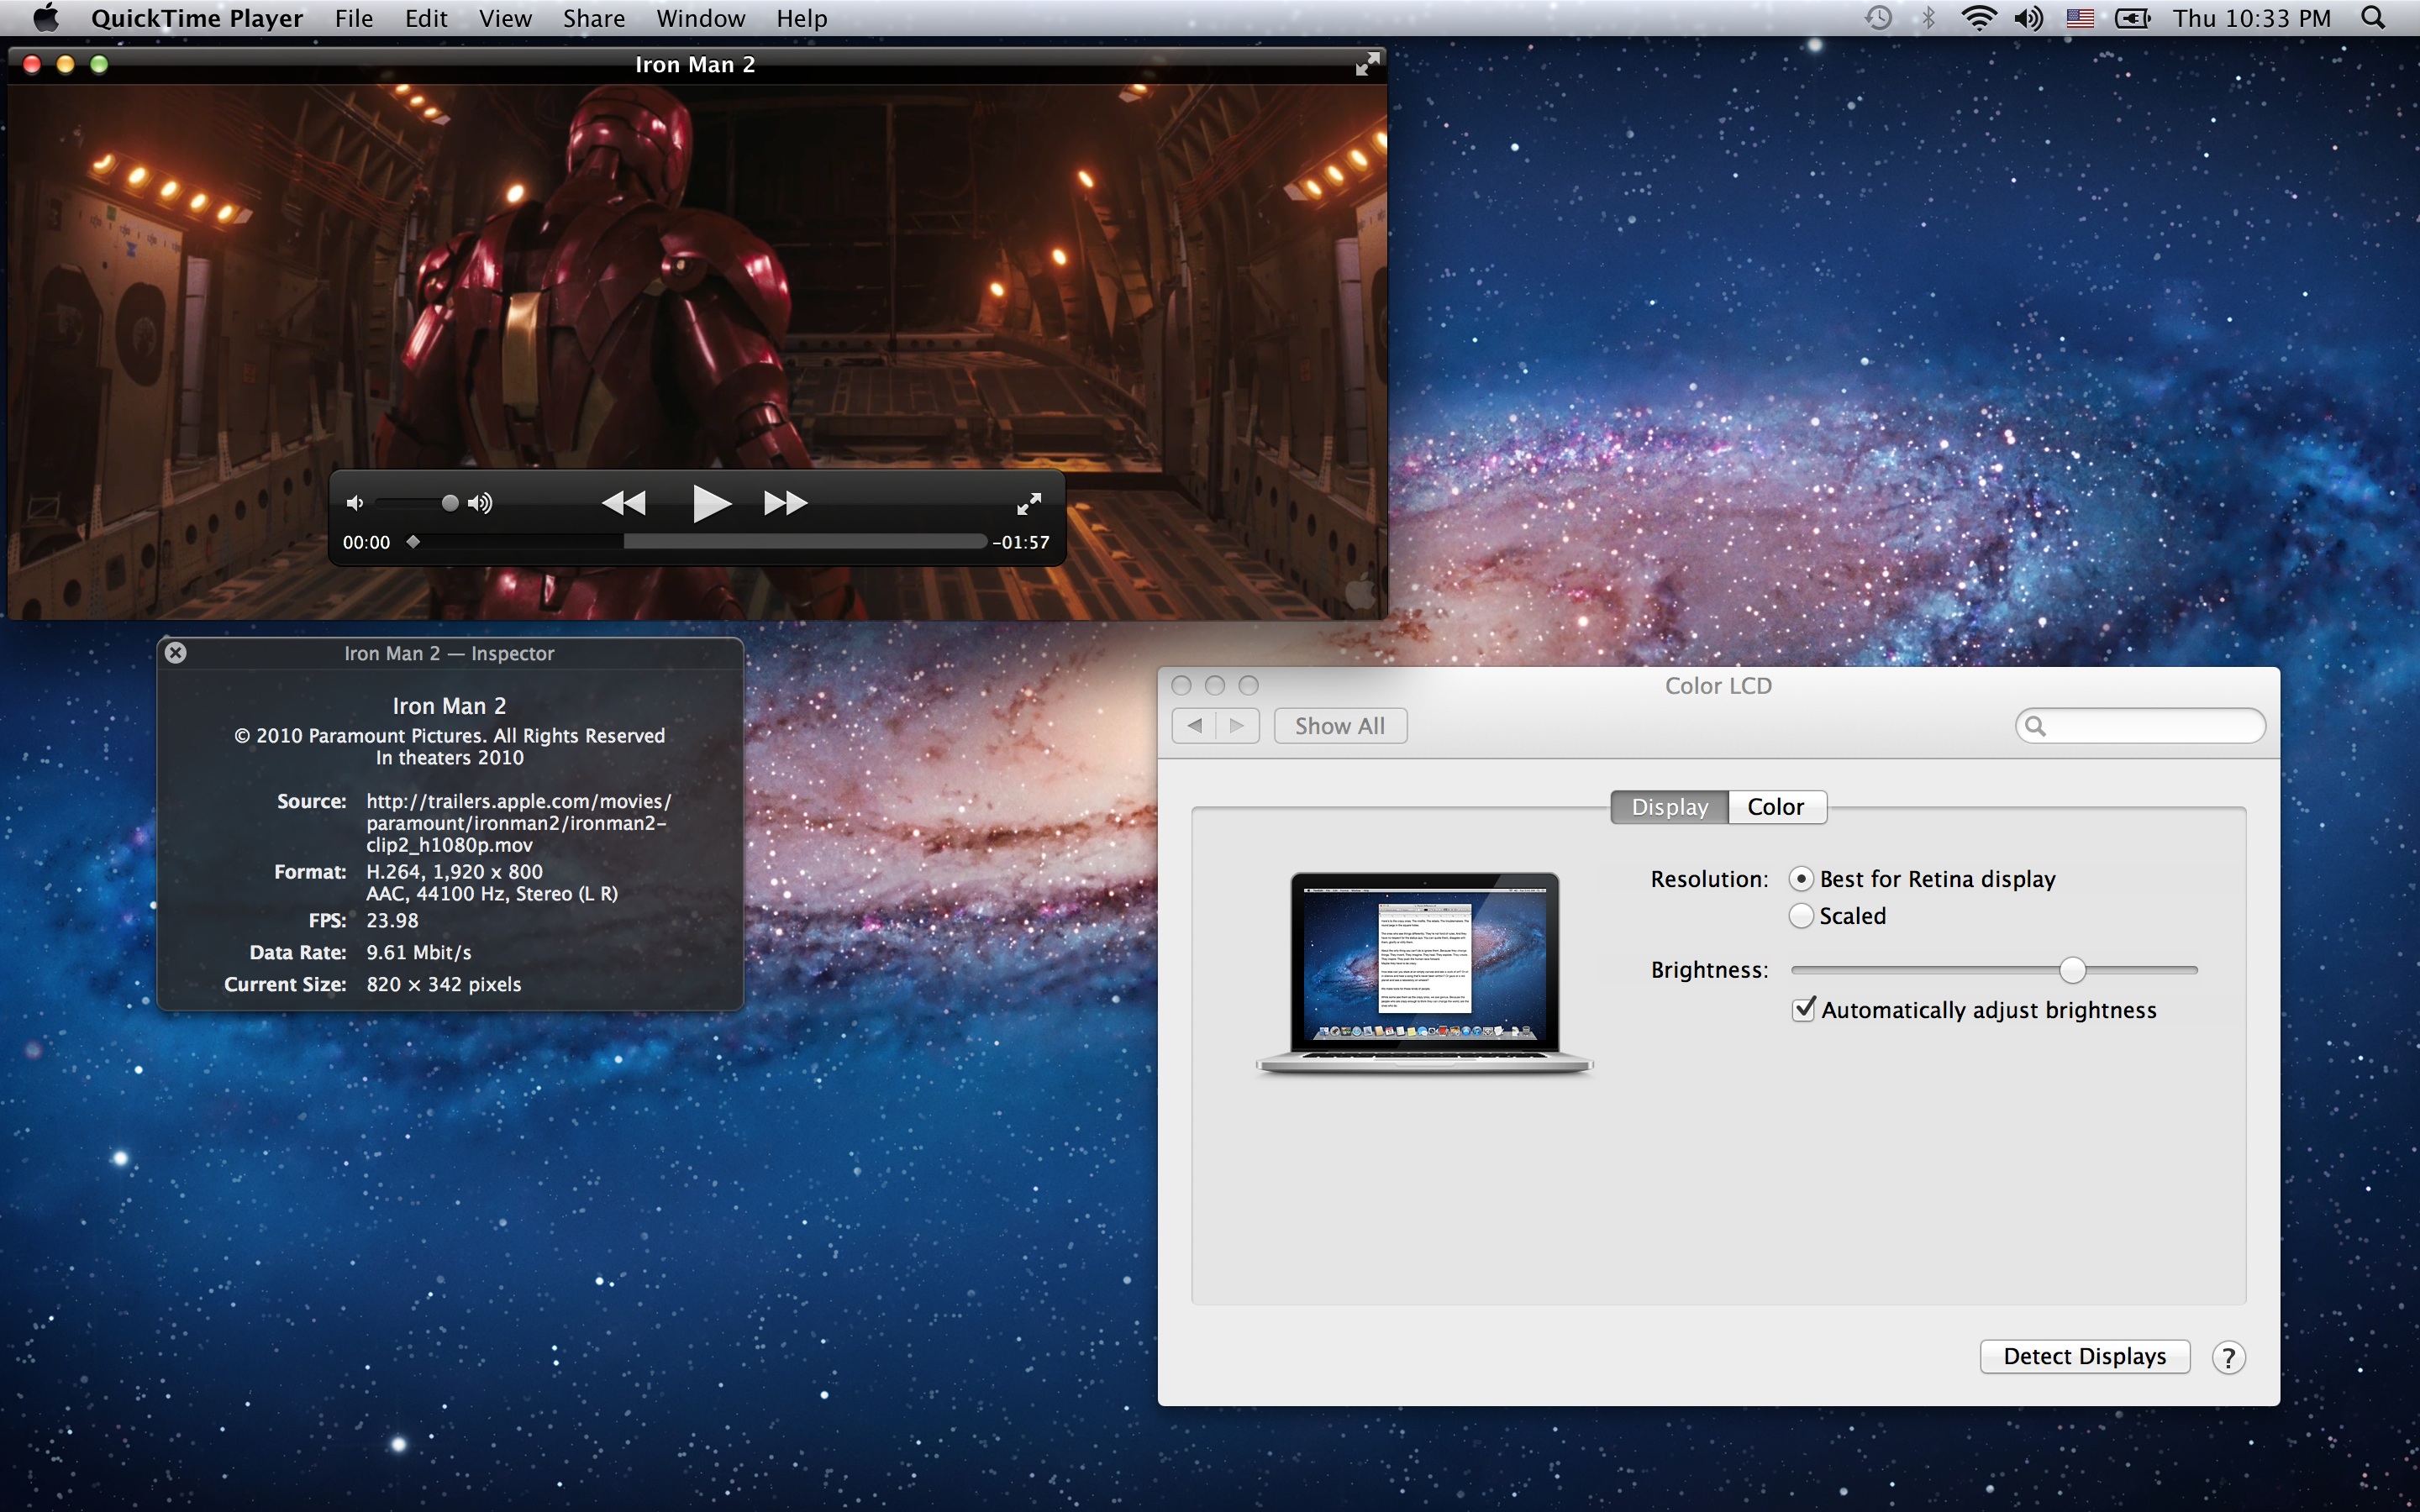Click the Wi-Fi status icon

[1978, 18]
